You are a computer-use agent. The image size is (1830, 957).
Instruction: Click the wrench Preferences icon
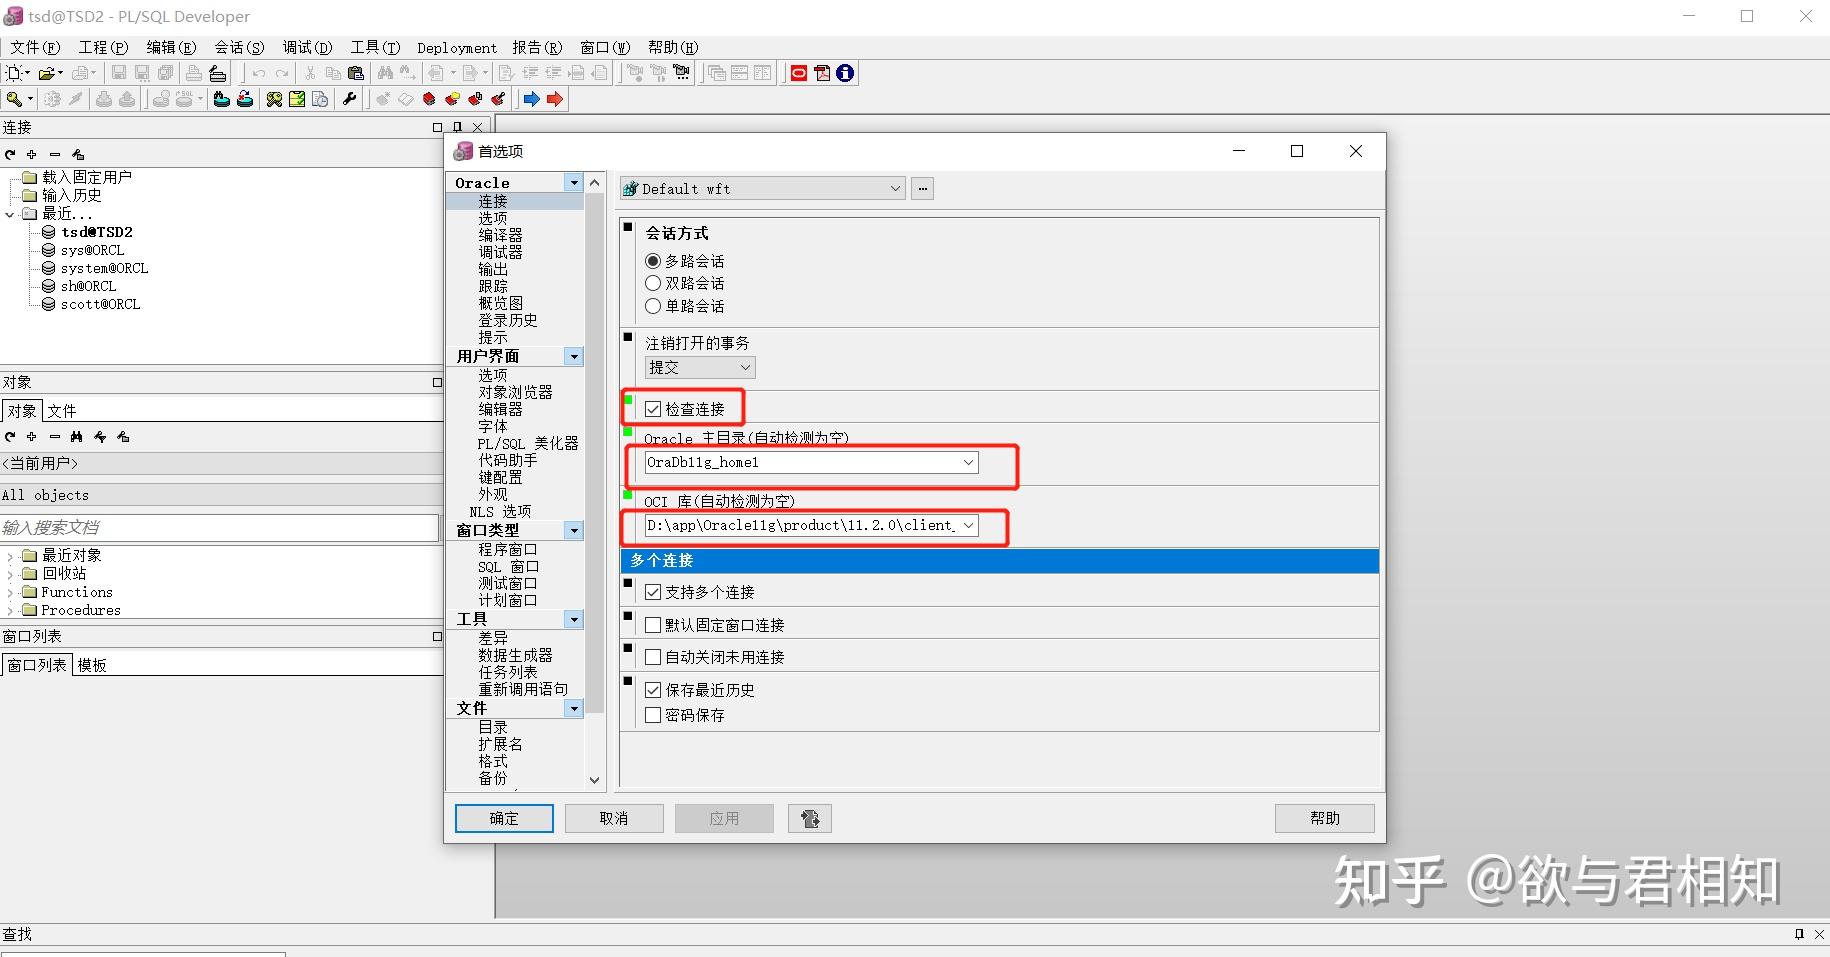tap(349, 99)
